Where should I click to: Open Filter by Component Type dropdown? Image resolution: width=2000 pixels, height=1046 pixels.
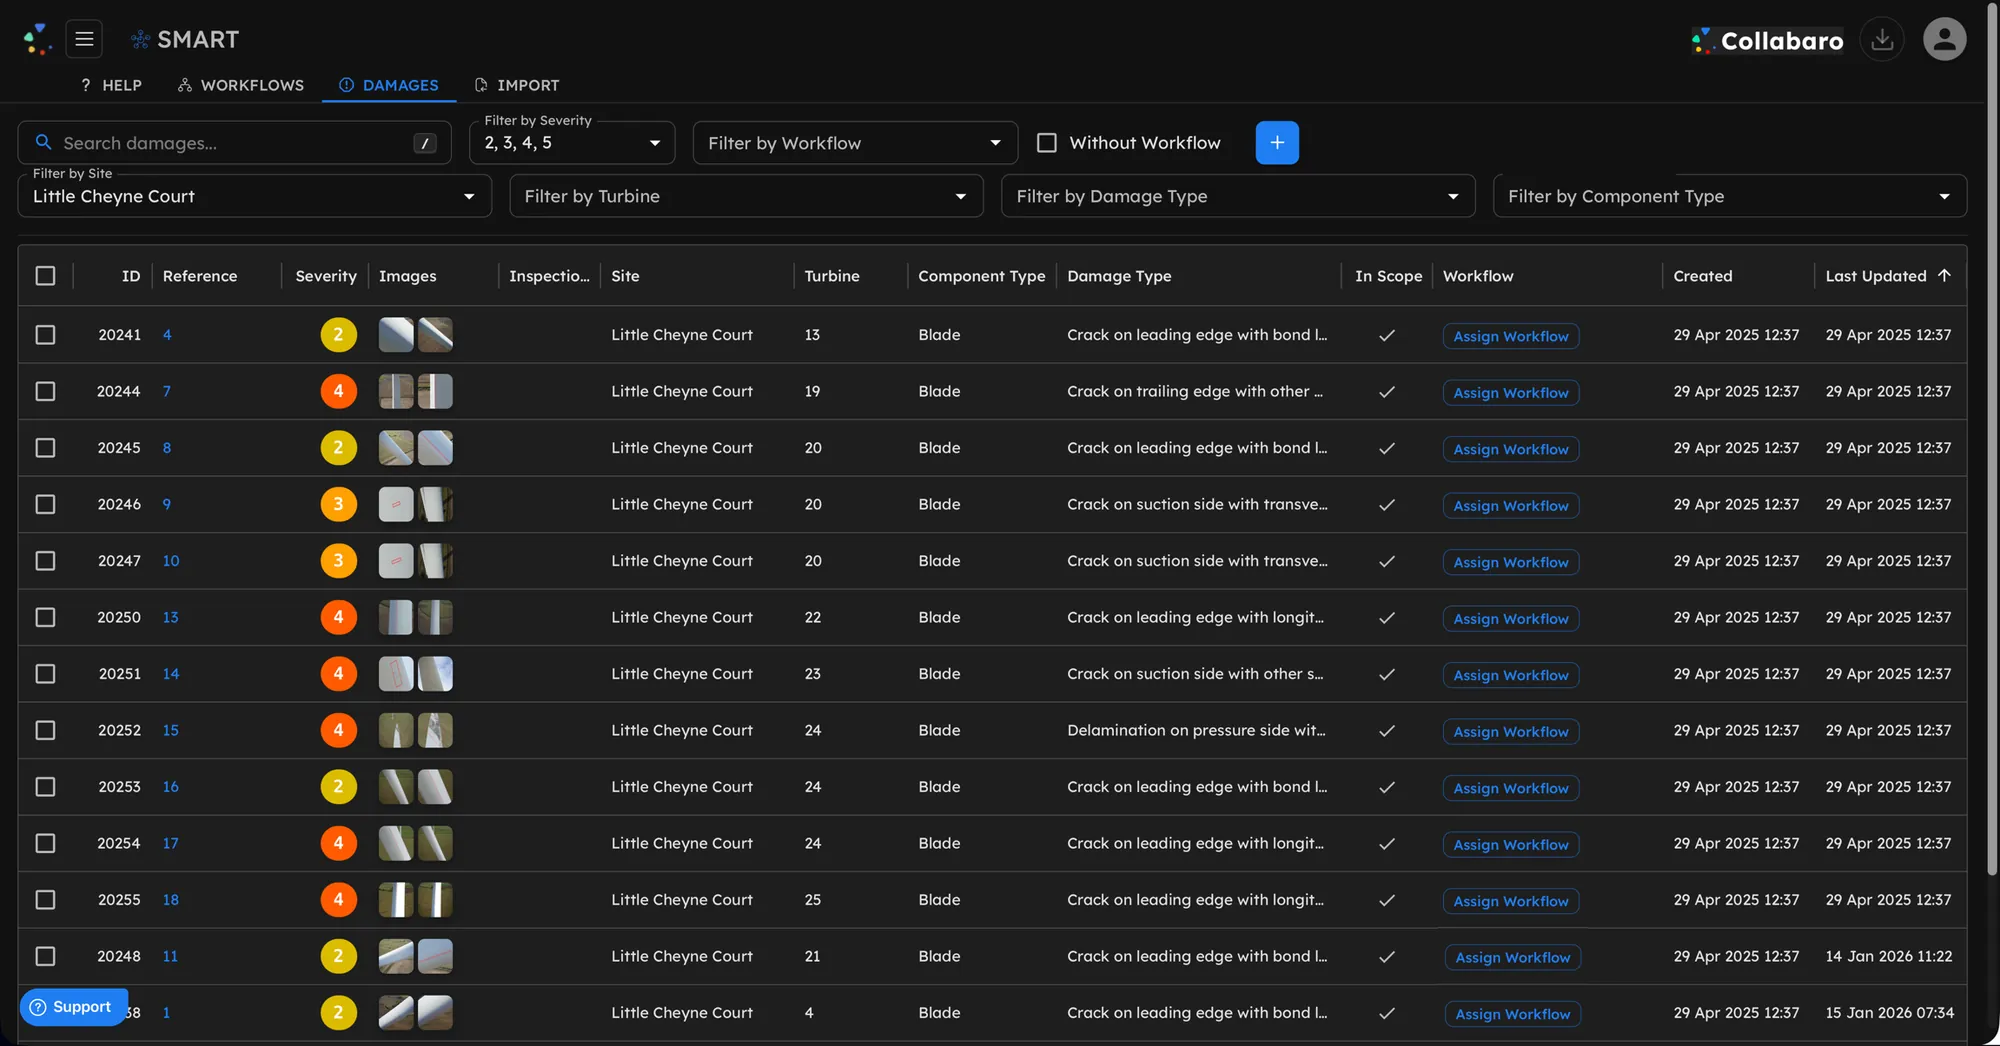coord(1729,196)
